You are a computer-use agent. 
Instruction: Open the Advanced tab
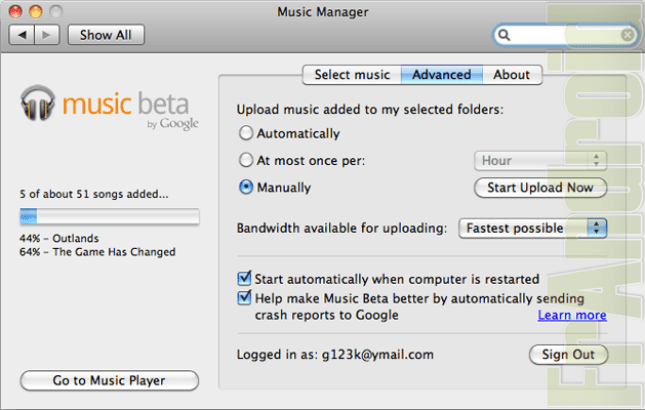442,75
